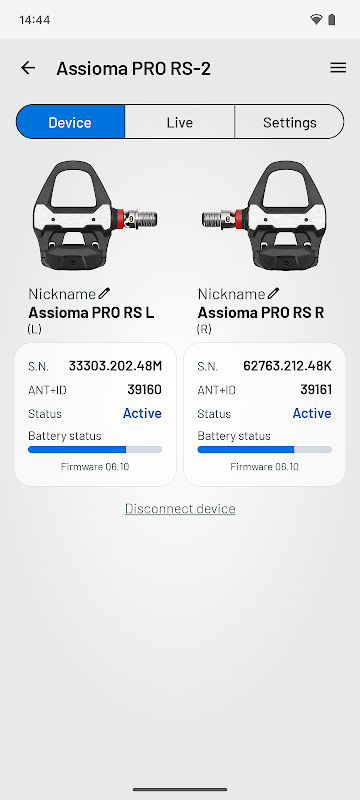Select the left serial number 33303.202.48M
This screenshot has height=800, width=360.
click(x=115, y=366)
